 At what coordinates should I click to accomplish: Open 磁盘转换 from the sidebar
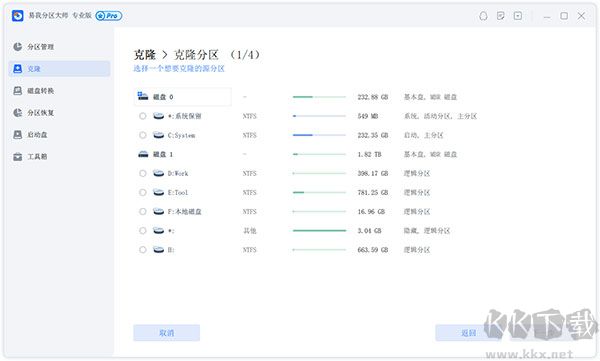pos(34,91)
